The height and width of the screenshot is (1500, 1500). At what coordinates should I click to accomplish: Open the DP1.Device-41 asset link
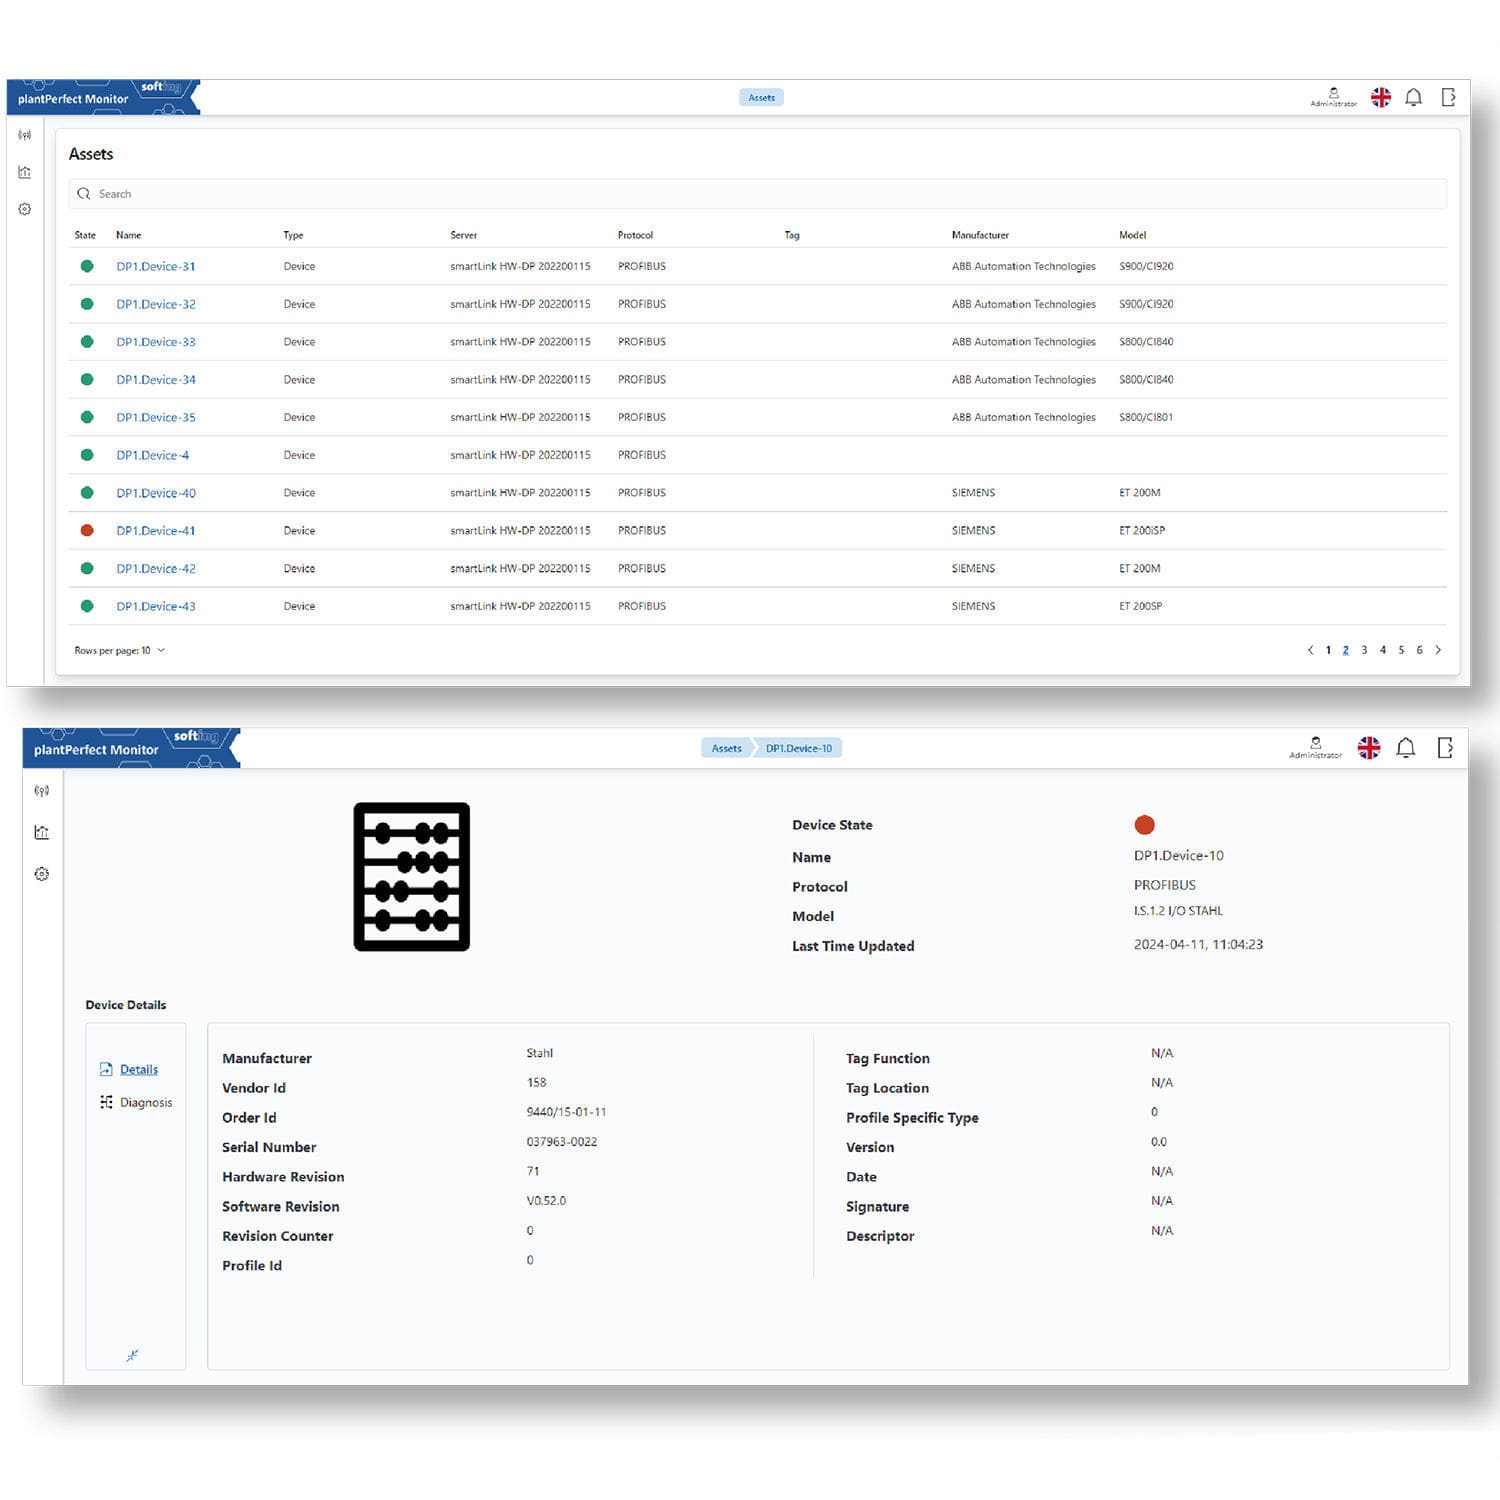156,531
